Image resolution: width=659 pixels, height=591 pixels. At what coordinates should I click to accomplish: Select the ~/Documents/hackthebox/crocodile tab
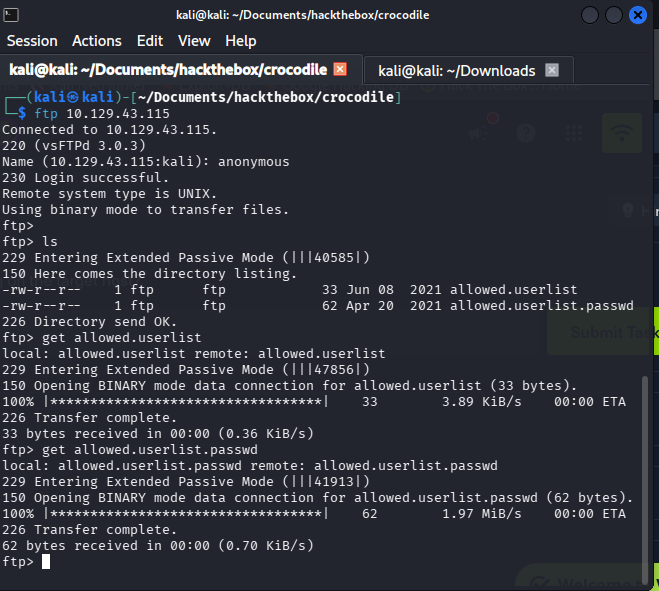(168, 70)
